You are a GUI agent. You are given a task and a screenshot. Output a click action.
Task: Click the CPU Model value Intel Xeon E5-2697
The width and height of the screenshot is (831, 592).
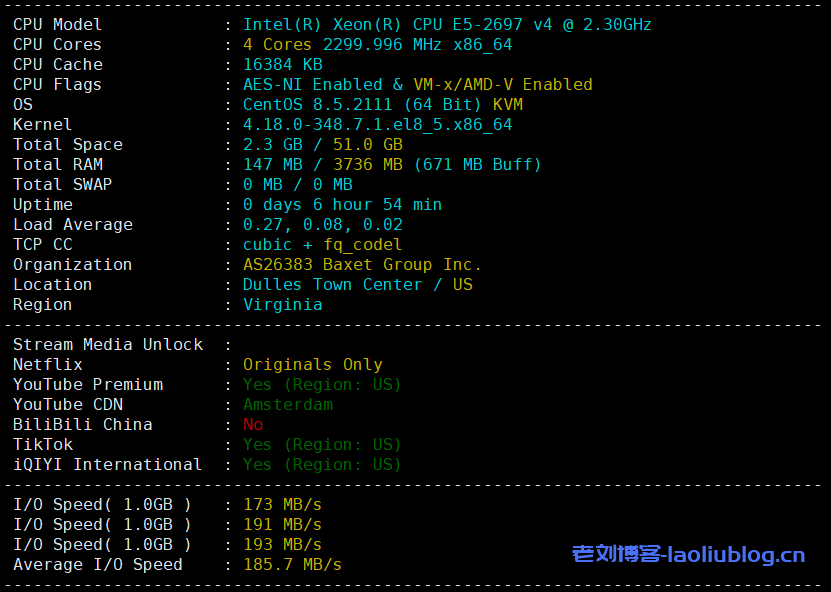447,24
